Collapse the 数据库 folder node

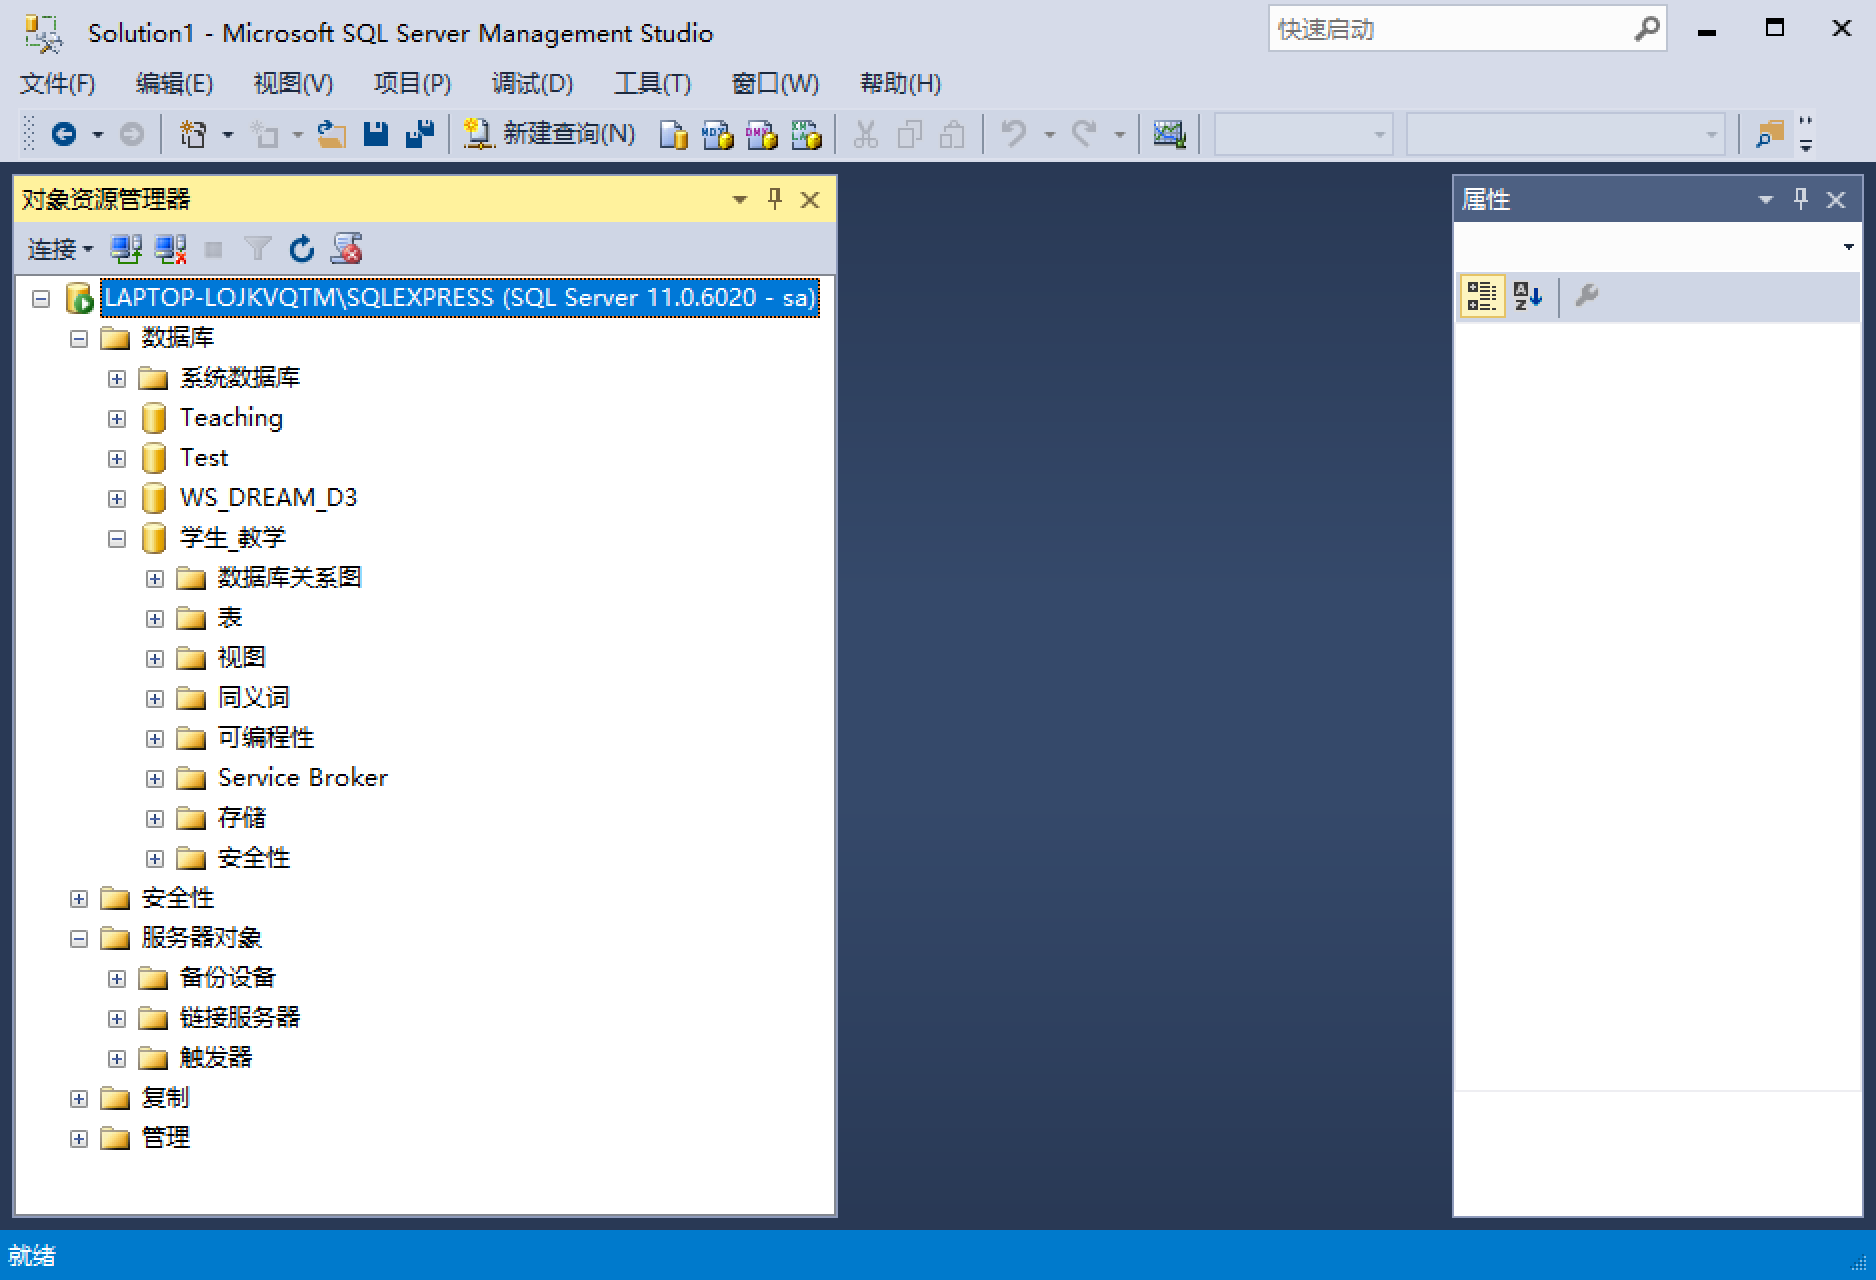79,339
